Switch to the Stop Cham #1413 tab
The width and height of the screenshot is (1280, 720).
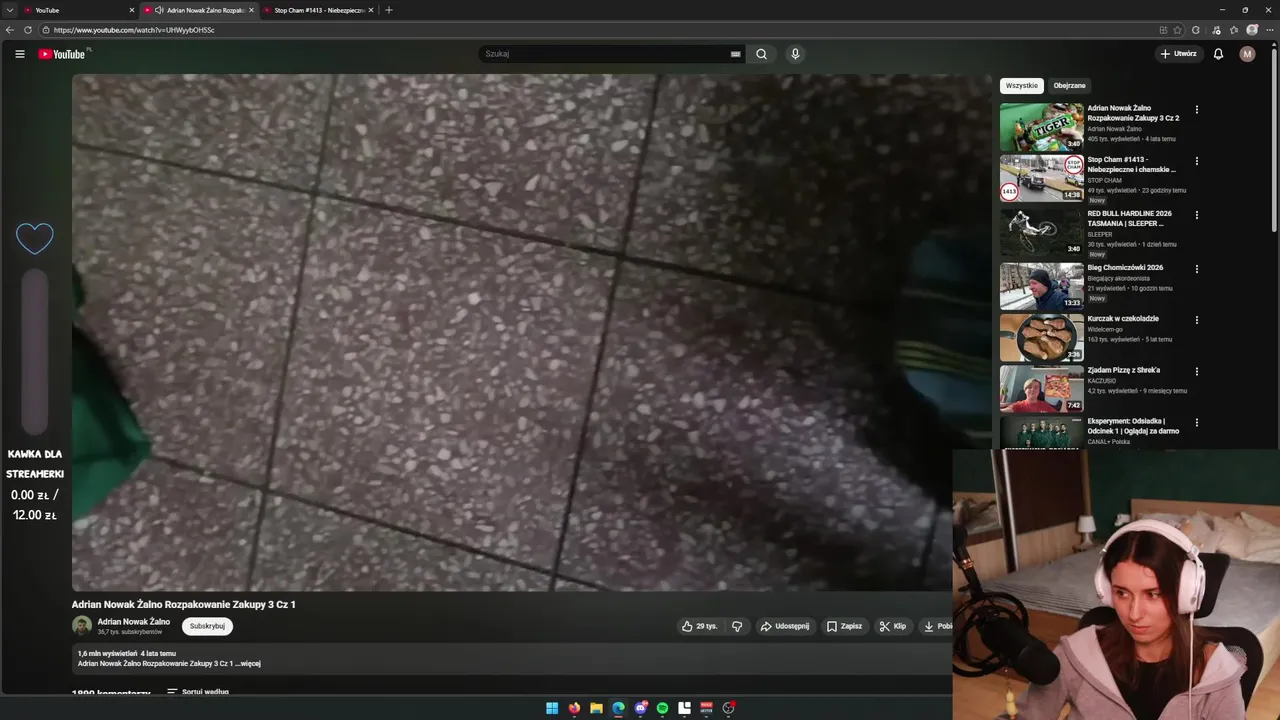tap(318, 10)
